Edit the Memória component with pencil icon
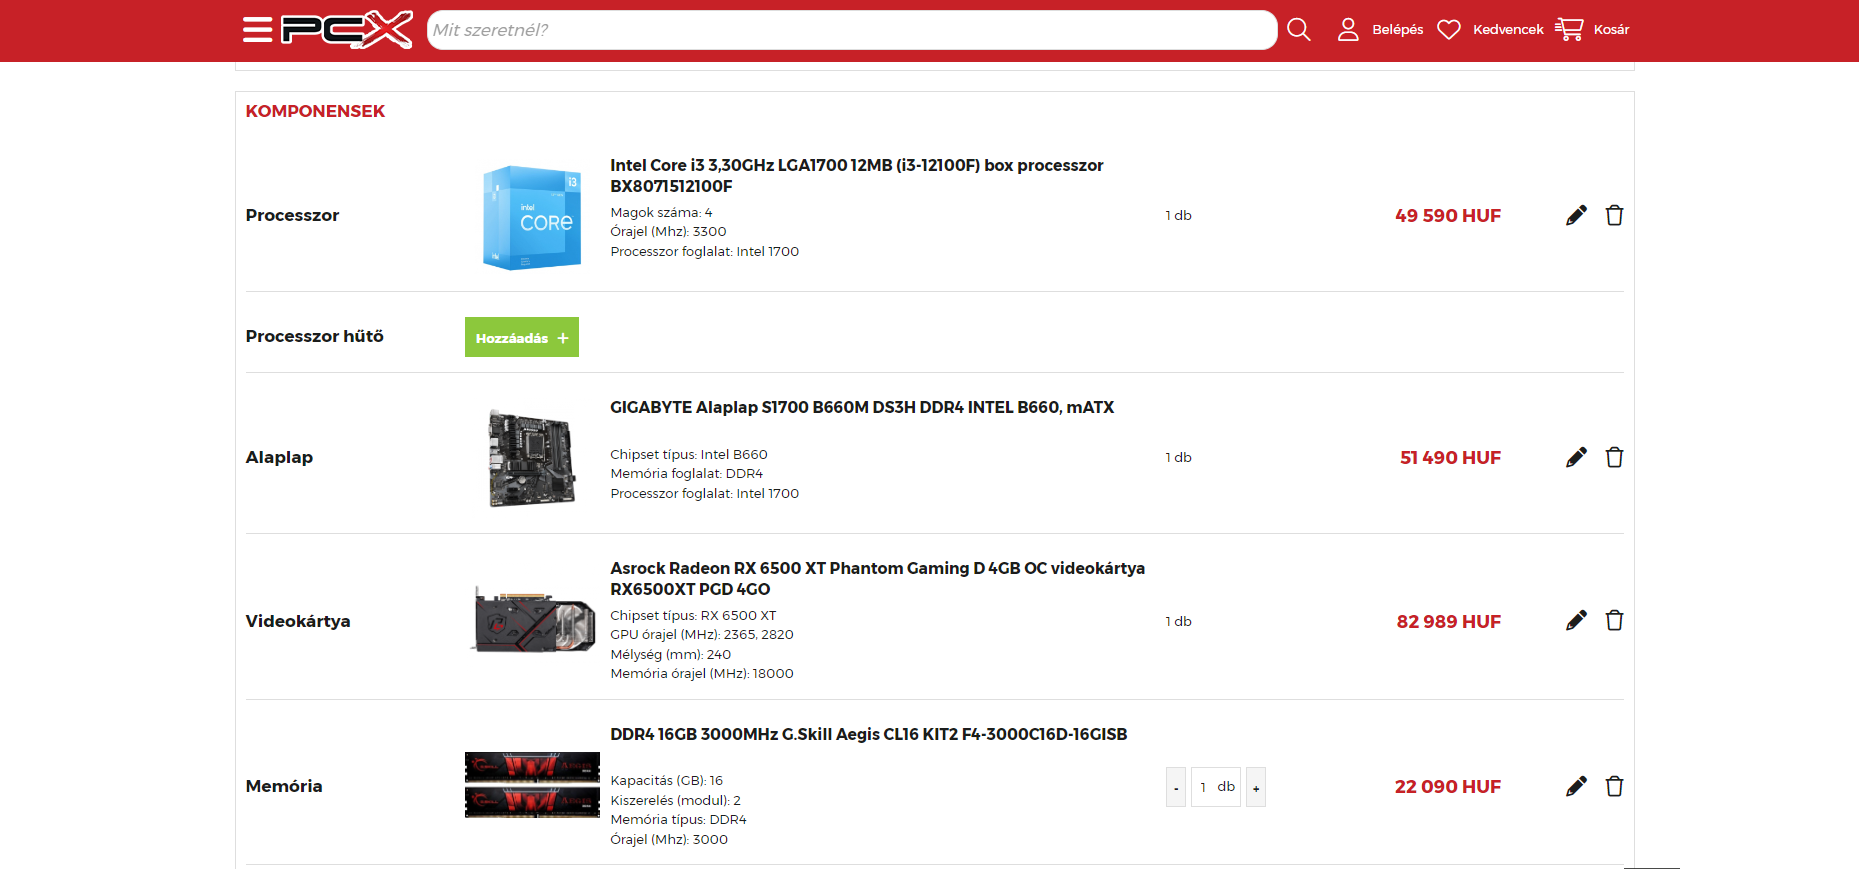The image size is (1859, 869). point(1576,786)
